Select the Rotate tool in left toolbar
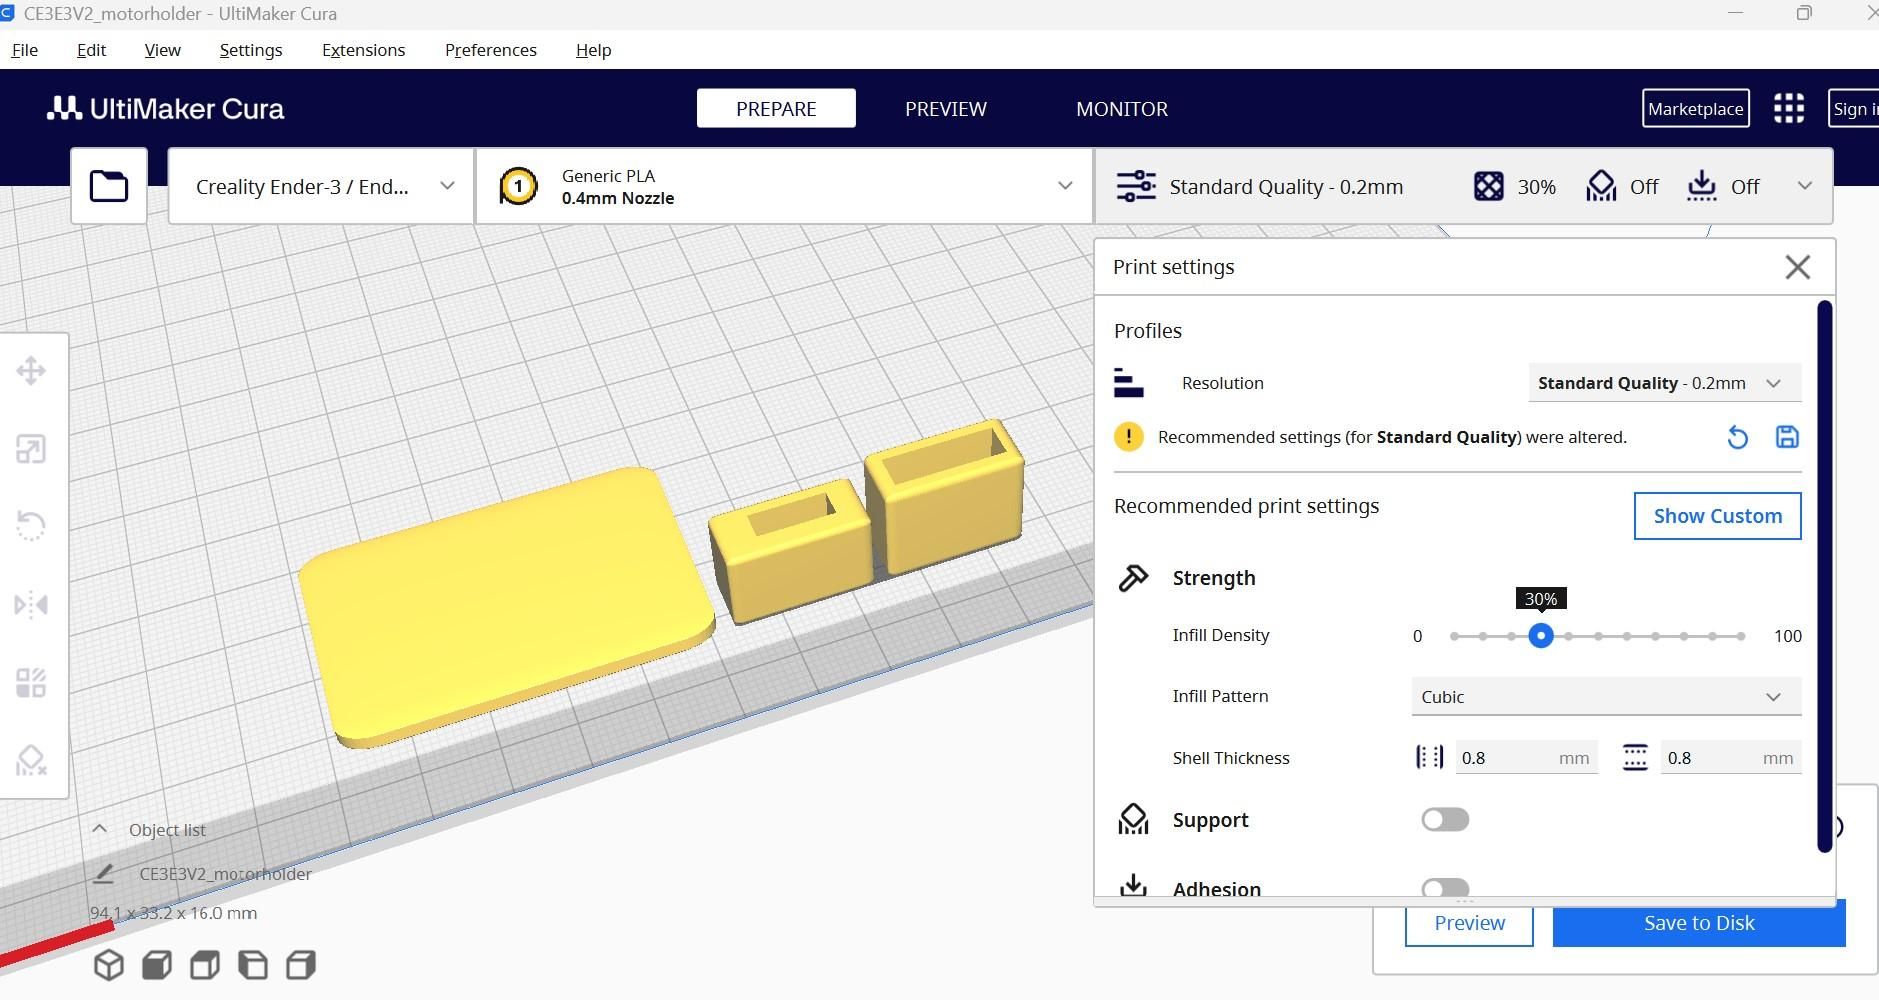Screen dimensions: 1879x1000 click(x=31, y=526)
